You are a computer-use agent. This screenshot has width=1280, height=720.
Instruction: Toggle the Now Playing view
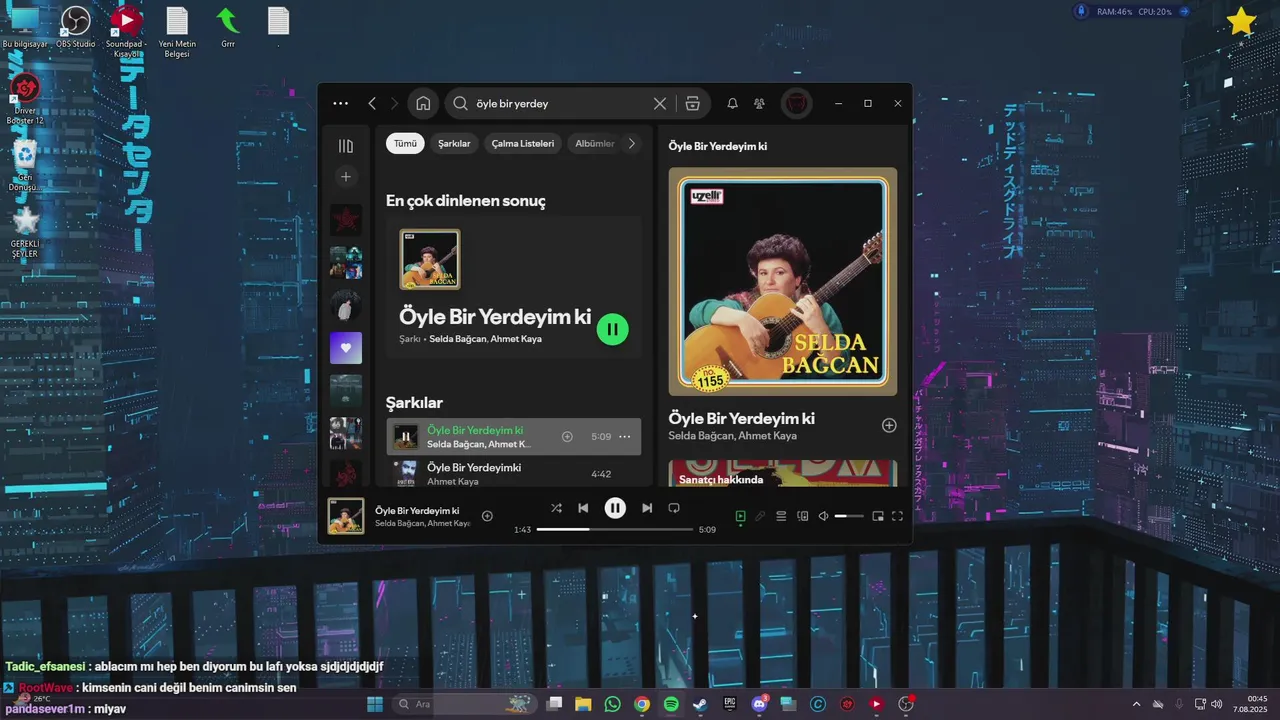pos(741,516)
